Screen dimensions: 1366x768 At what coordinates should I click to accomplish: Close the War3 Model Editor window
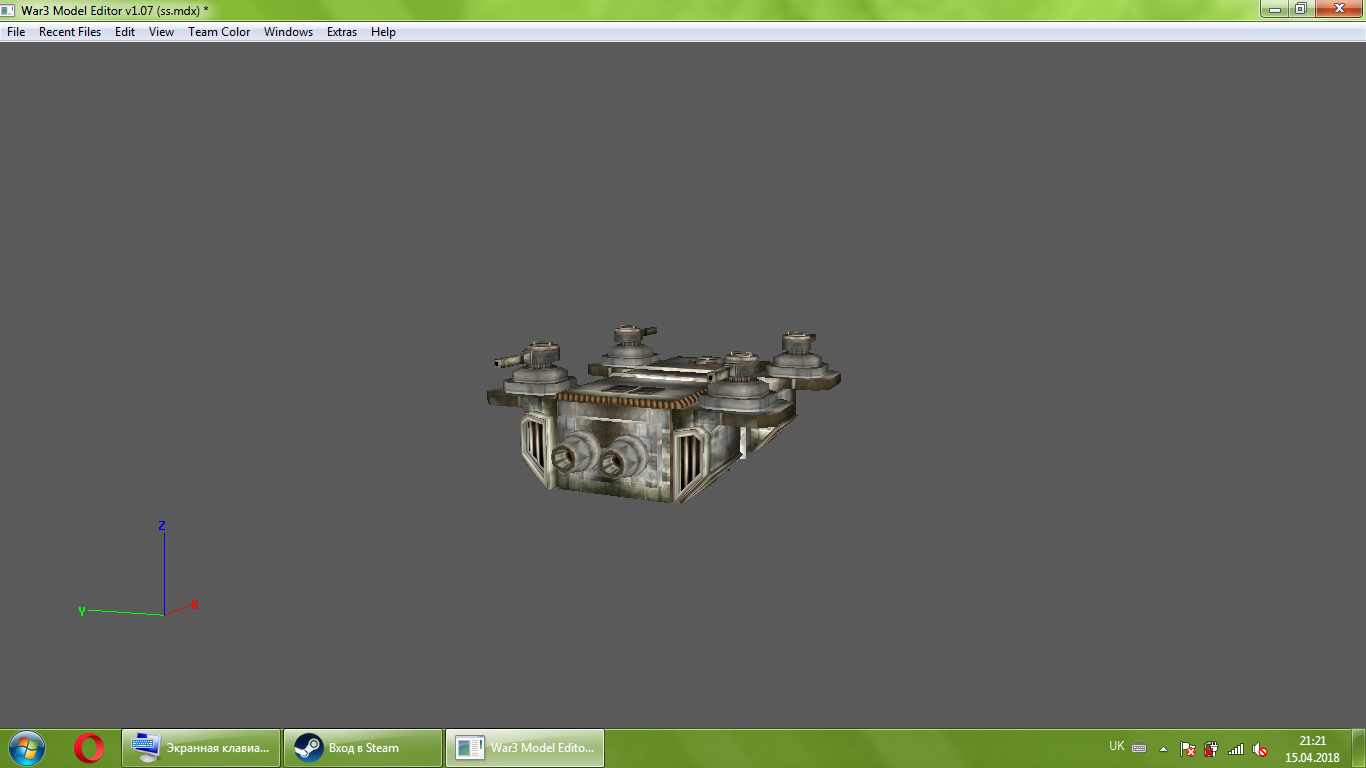(x=1337, y=8)
